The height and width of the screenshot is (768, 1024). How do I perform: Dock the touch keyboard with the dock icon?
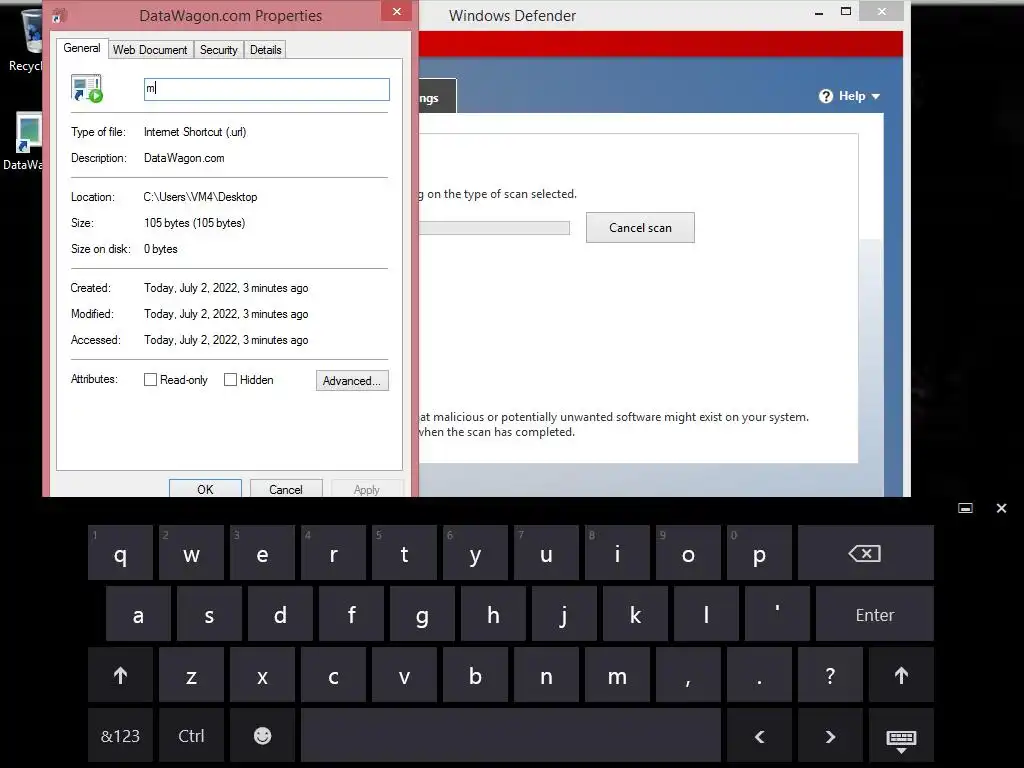tap(965, 508)
